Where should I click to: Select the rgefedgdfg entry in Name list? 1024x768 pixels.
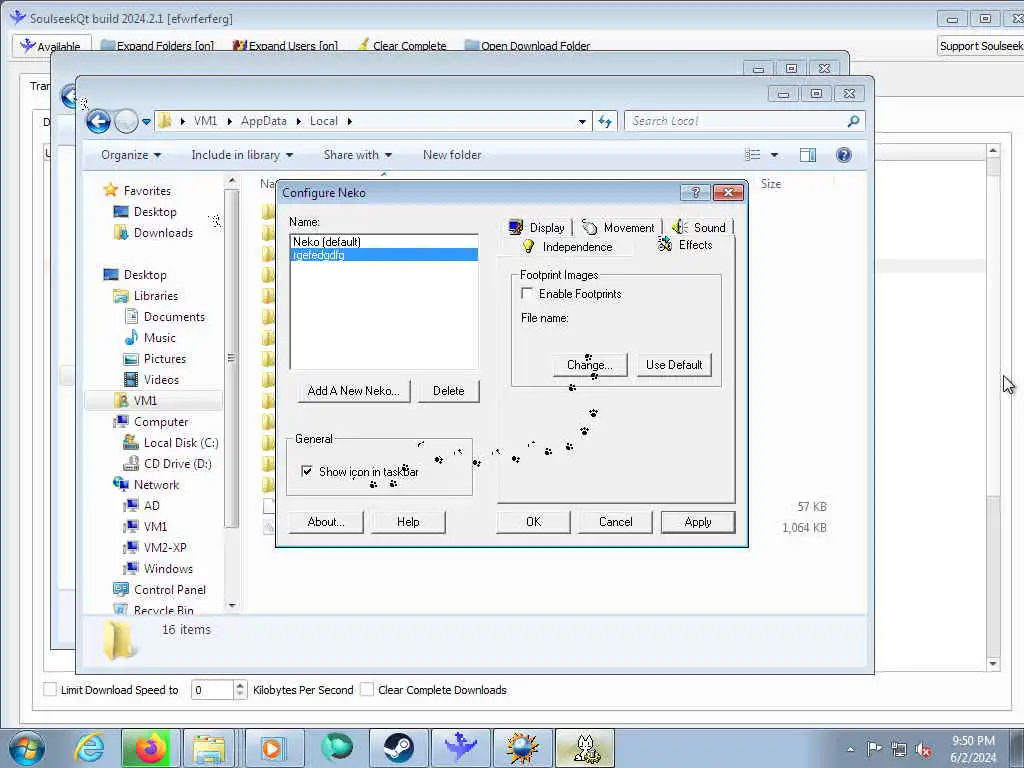click(x=384, y=255)
